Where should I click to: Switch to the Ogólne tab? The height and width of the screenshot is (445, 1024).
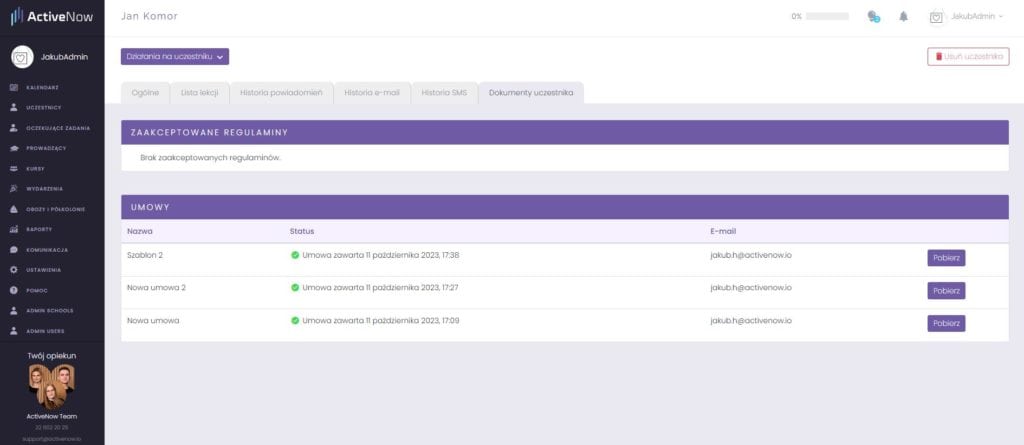click(144, 93)
